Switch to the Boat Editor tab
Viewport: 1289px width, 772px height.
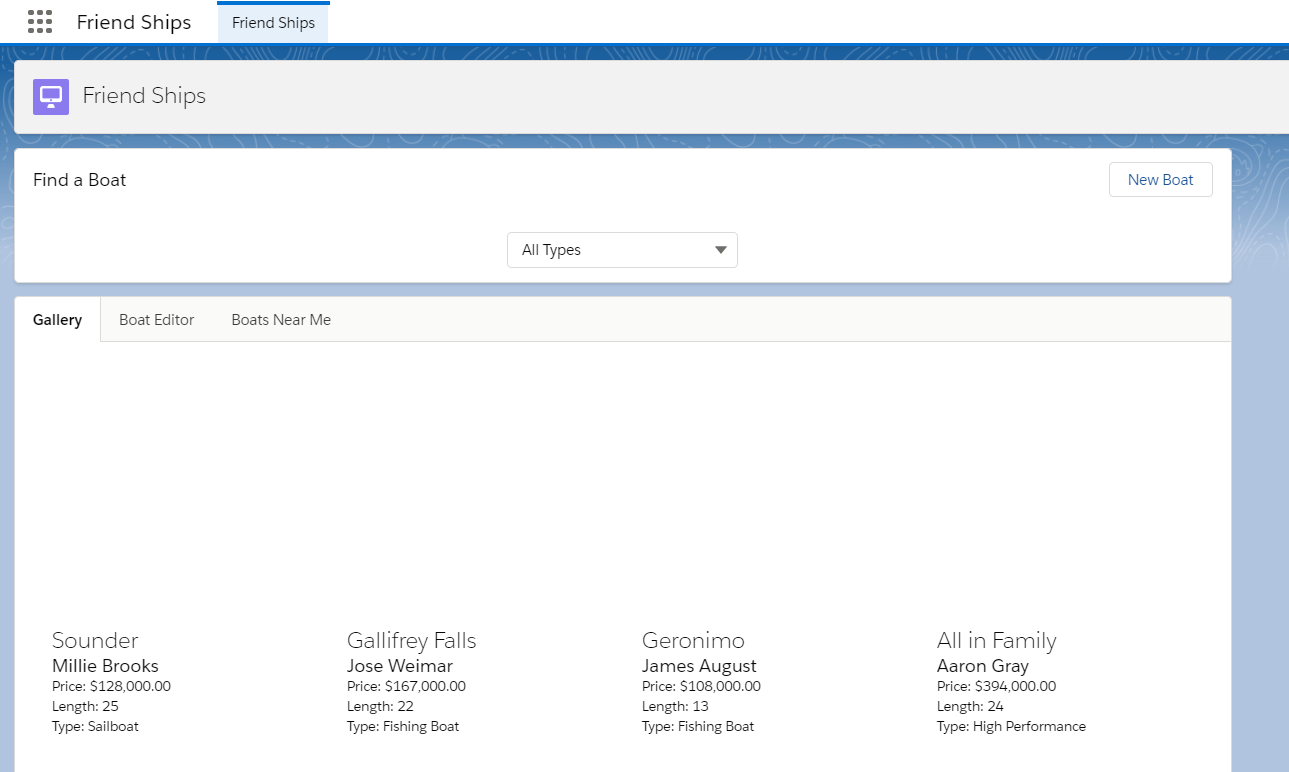point(156,320)
